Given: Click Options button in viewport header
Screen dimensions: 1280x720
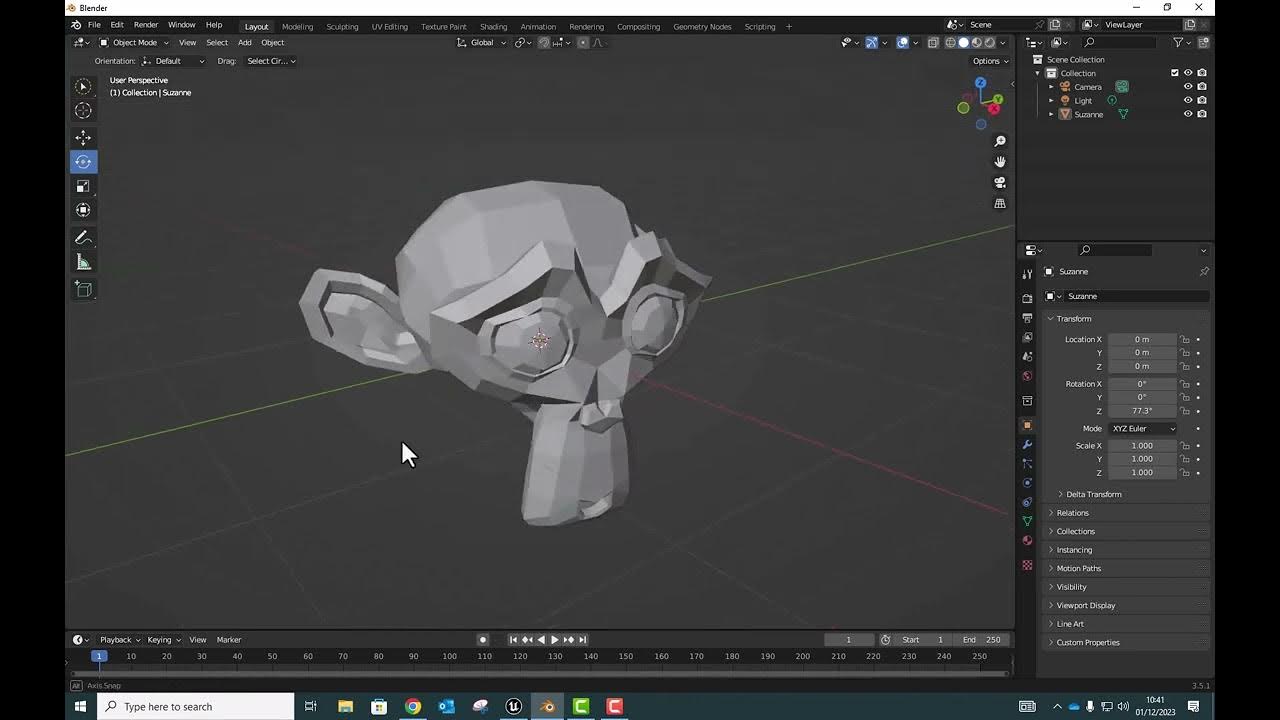Looking at the screenshot, I should (x=989, y=61).
